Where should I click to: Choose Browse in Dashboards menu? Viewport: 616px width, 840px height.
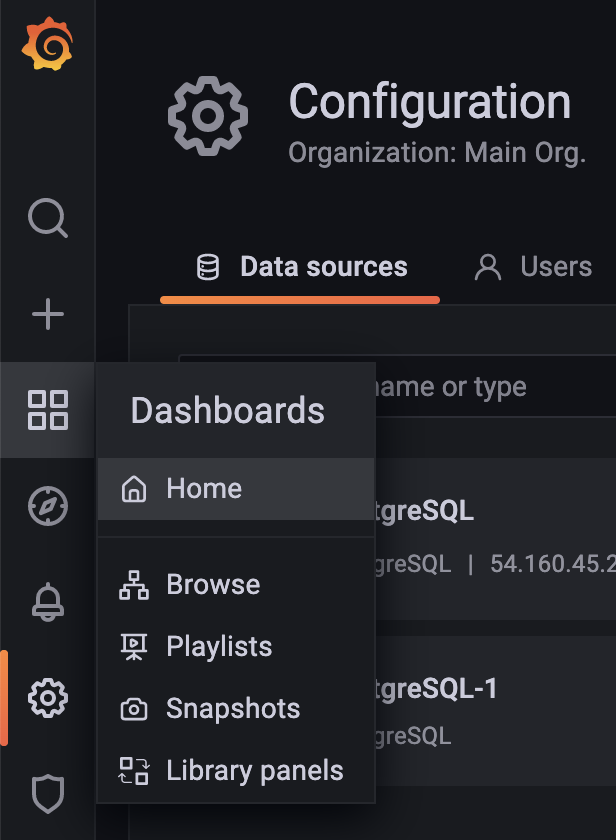pyautogui.click(x=236, y=584)
